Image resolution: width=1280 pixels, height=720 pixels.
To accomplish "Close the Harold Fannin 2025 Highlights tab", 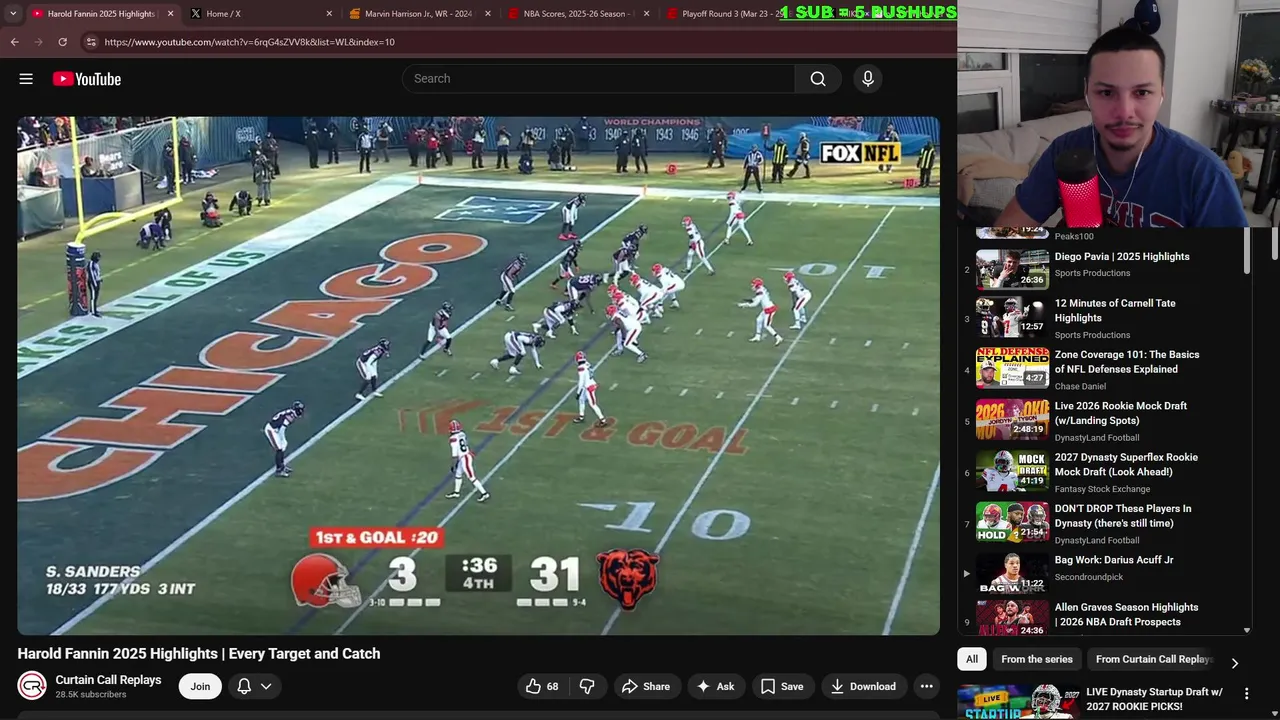I will click(170, 14).
